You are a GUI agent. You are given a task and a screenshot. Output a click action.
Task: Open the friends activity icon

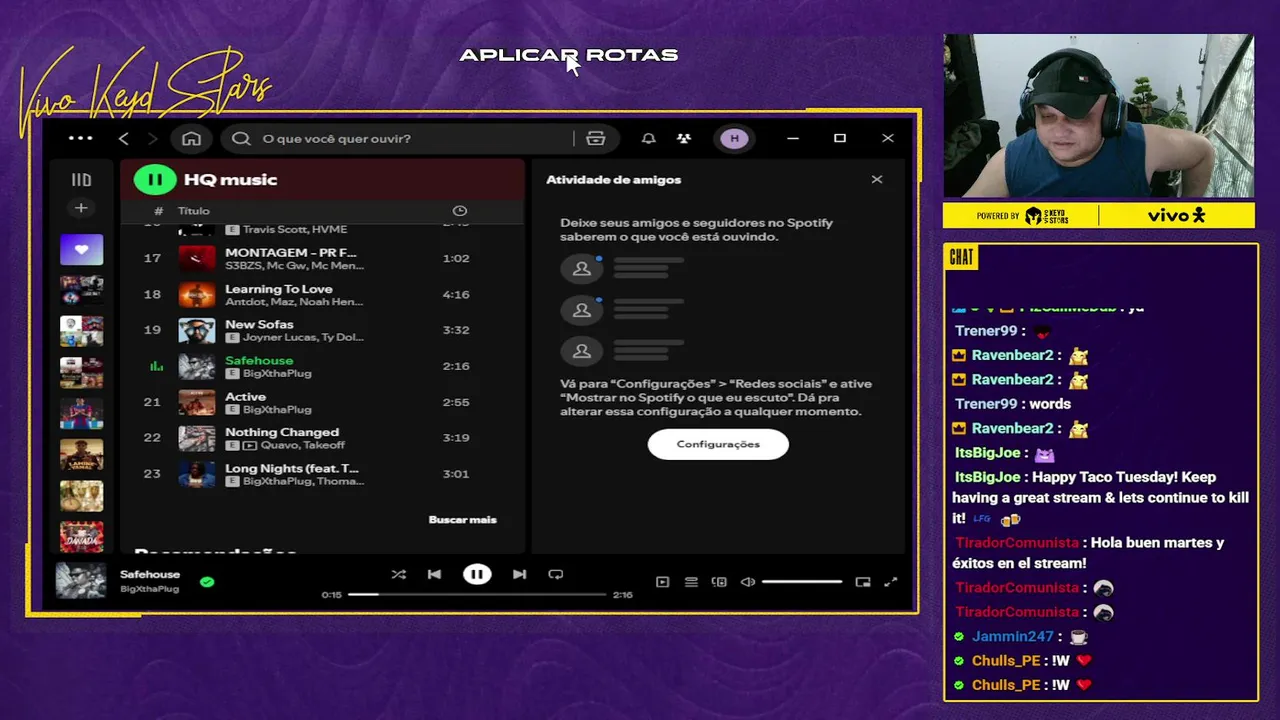point(684,138)
